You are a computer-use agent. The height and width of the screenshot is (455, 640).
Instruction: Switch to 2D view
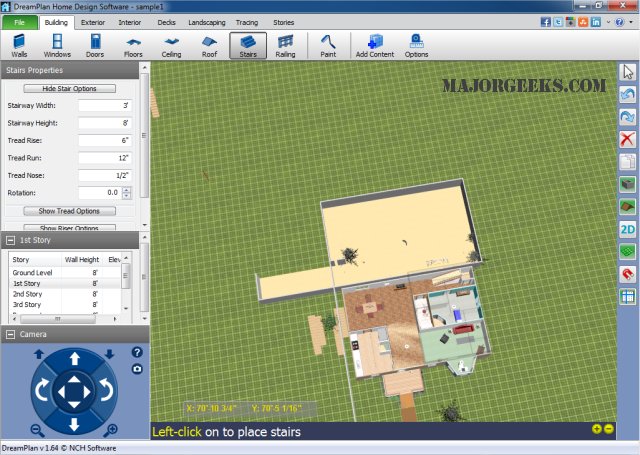(x=627, y=229)
